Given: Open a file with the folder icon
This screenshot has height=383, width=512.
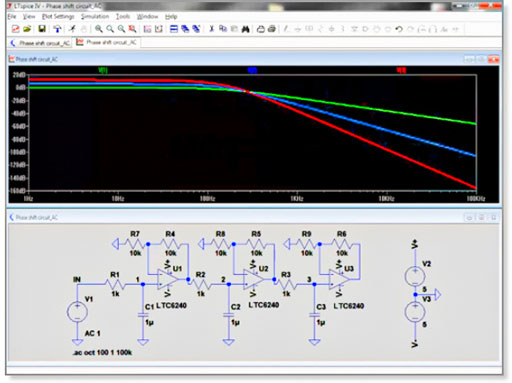Looking at the screenshot, I should [27, 29].
